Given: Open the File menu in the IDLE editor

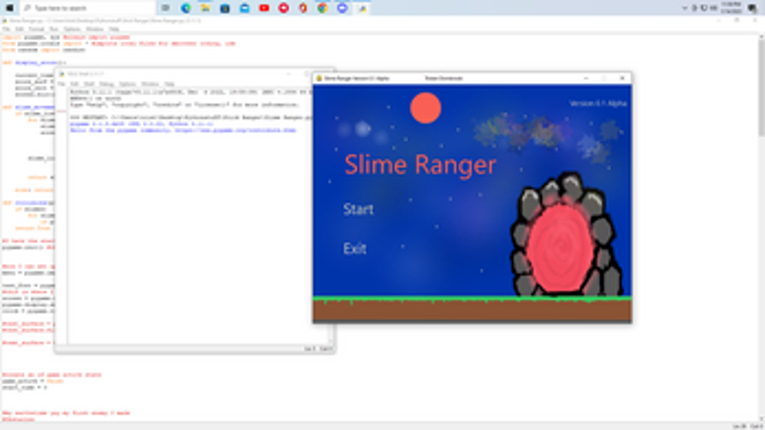Looking at the screenshot, I should point(7,29).
